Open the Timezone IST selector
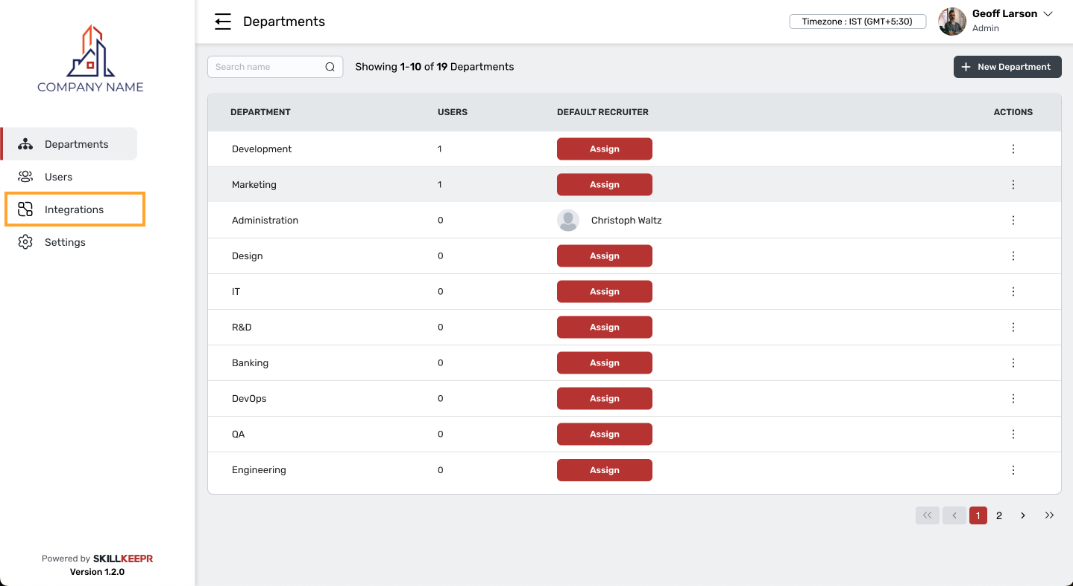The height and width of the screenshot is (586, 1073). [x=857, y=22]
